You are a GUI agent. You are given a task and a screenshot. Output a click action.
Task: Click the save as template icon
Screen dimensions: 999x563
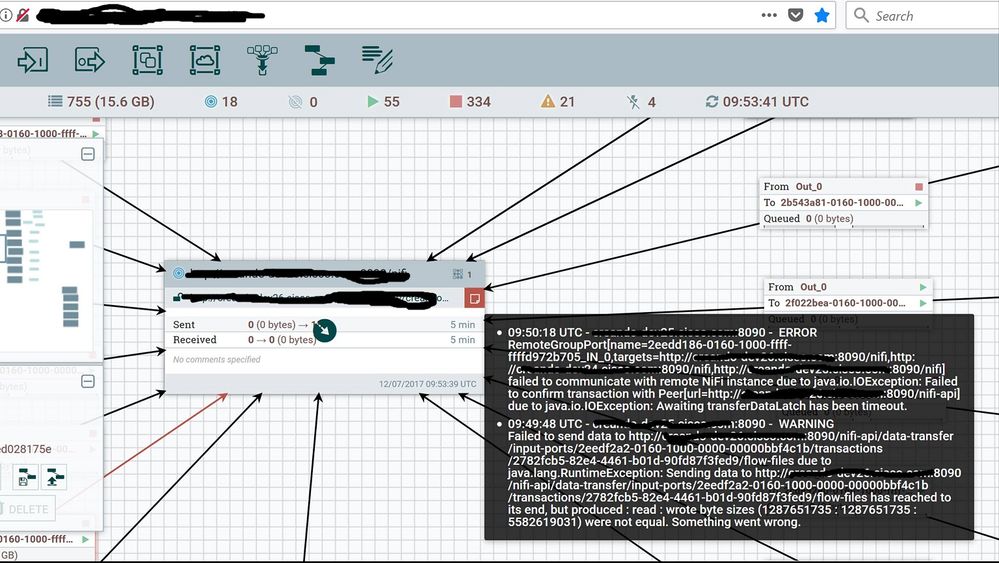[x=24, y=477]
